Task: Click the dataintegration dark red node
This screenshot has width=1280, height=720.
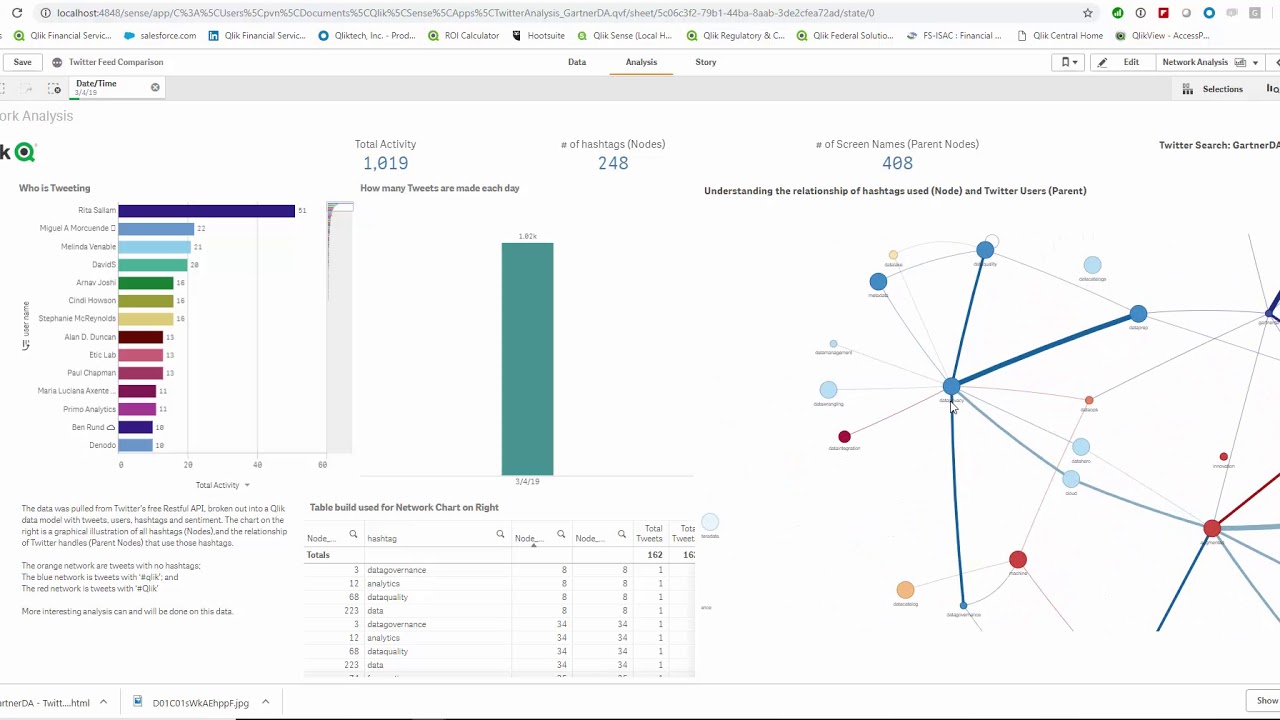Action: (844, 436)
